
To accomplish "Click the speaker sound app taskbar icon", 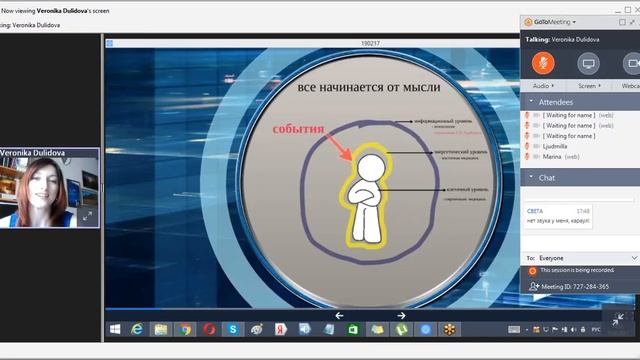I will 305,329.
